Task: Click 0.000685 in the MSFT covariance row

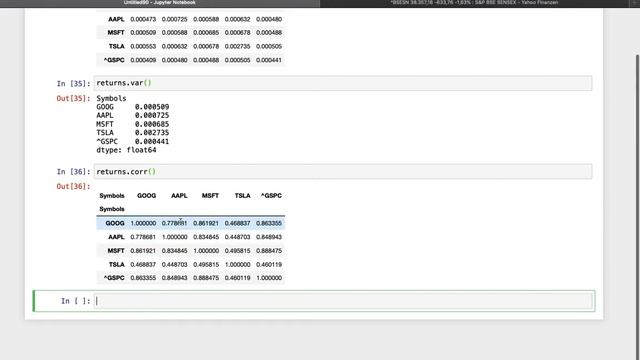Action: click(x=206, y=33)
